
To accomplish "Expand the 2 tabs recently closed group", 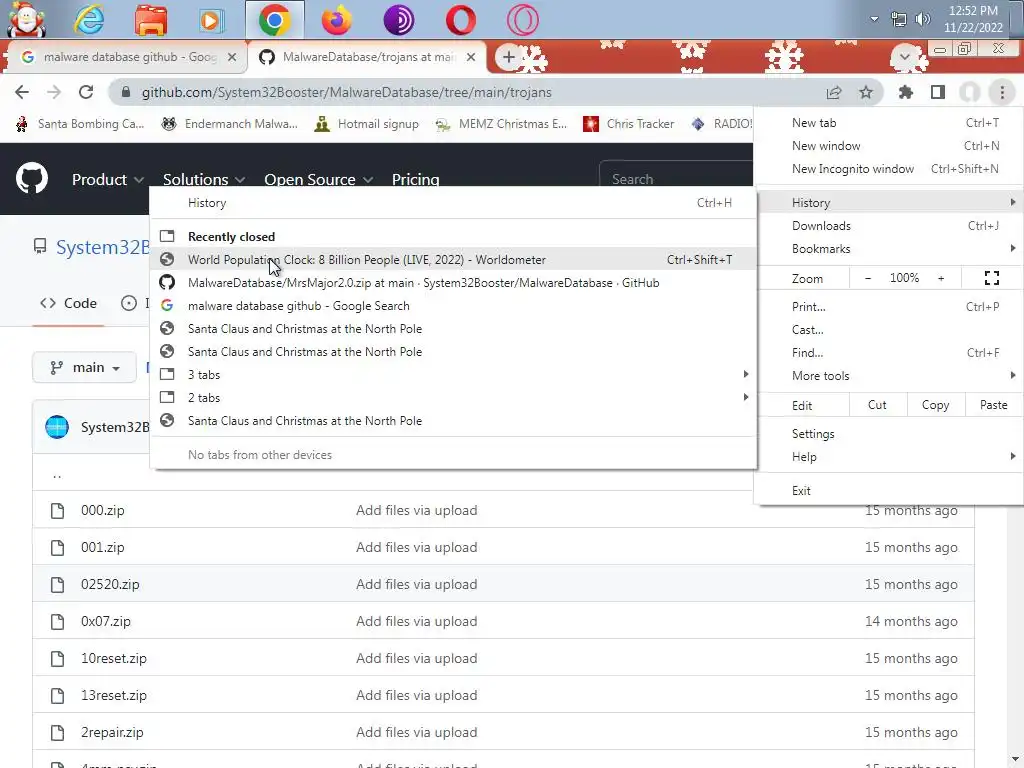I will click(x=454, y=398).
